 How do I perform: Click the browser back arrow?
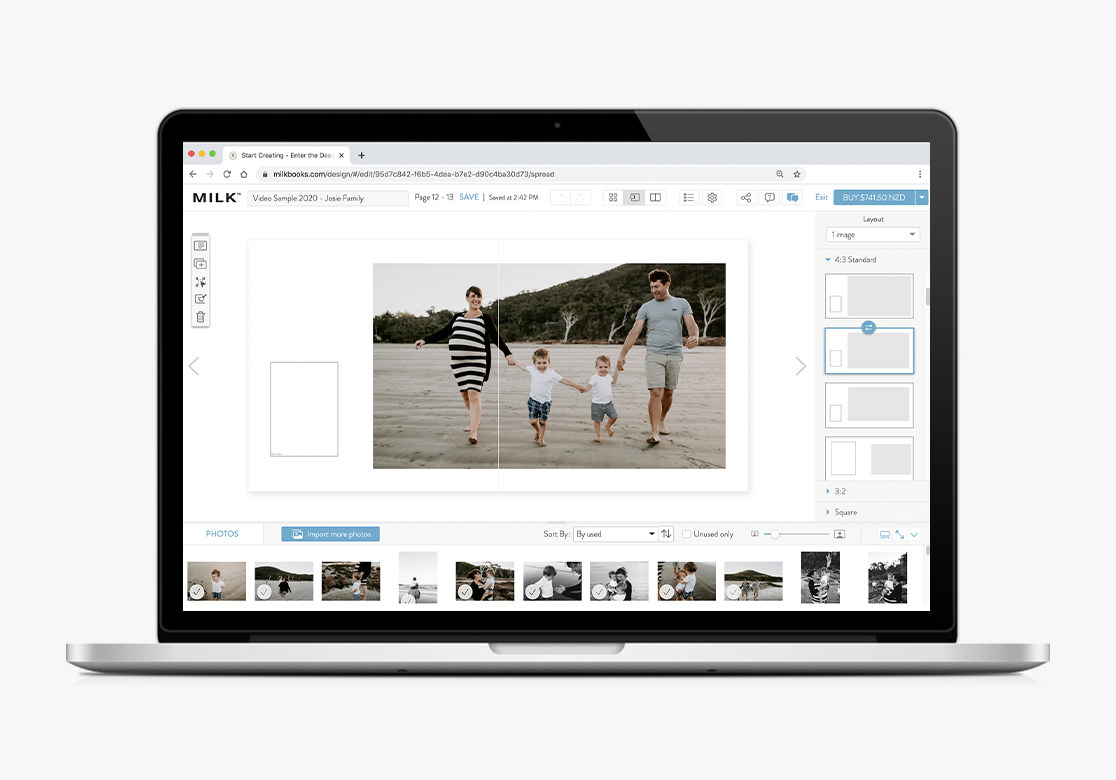[x=193, y=174]
